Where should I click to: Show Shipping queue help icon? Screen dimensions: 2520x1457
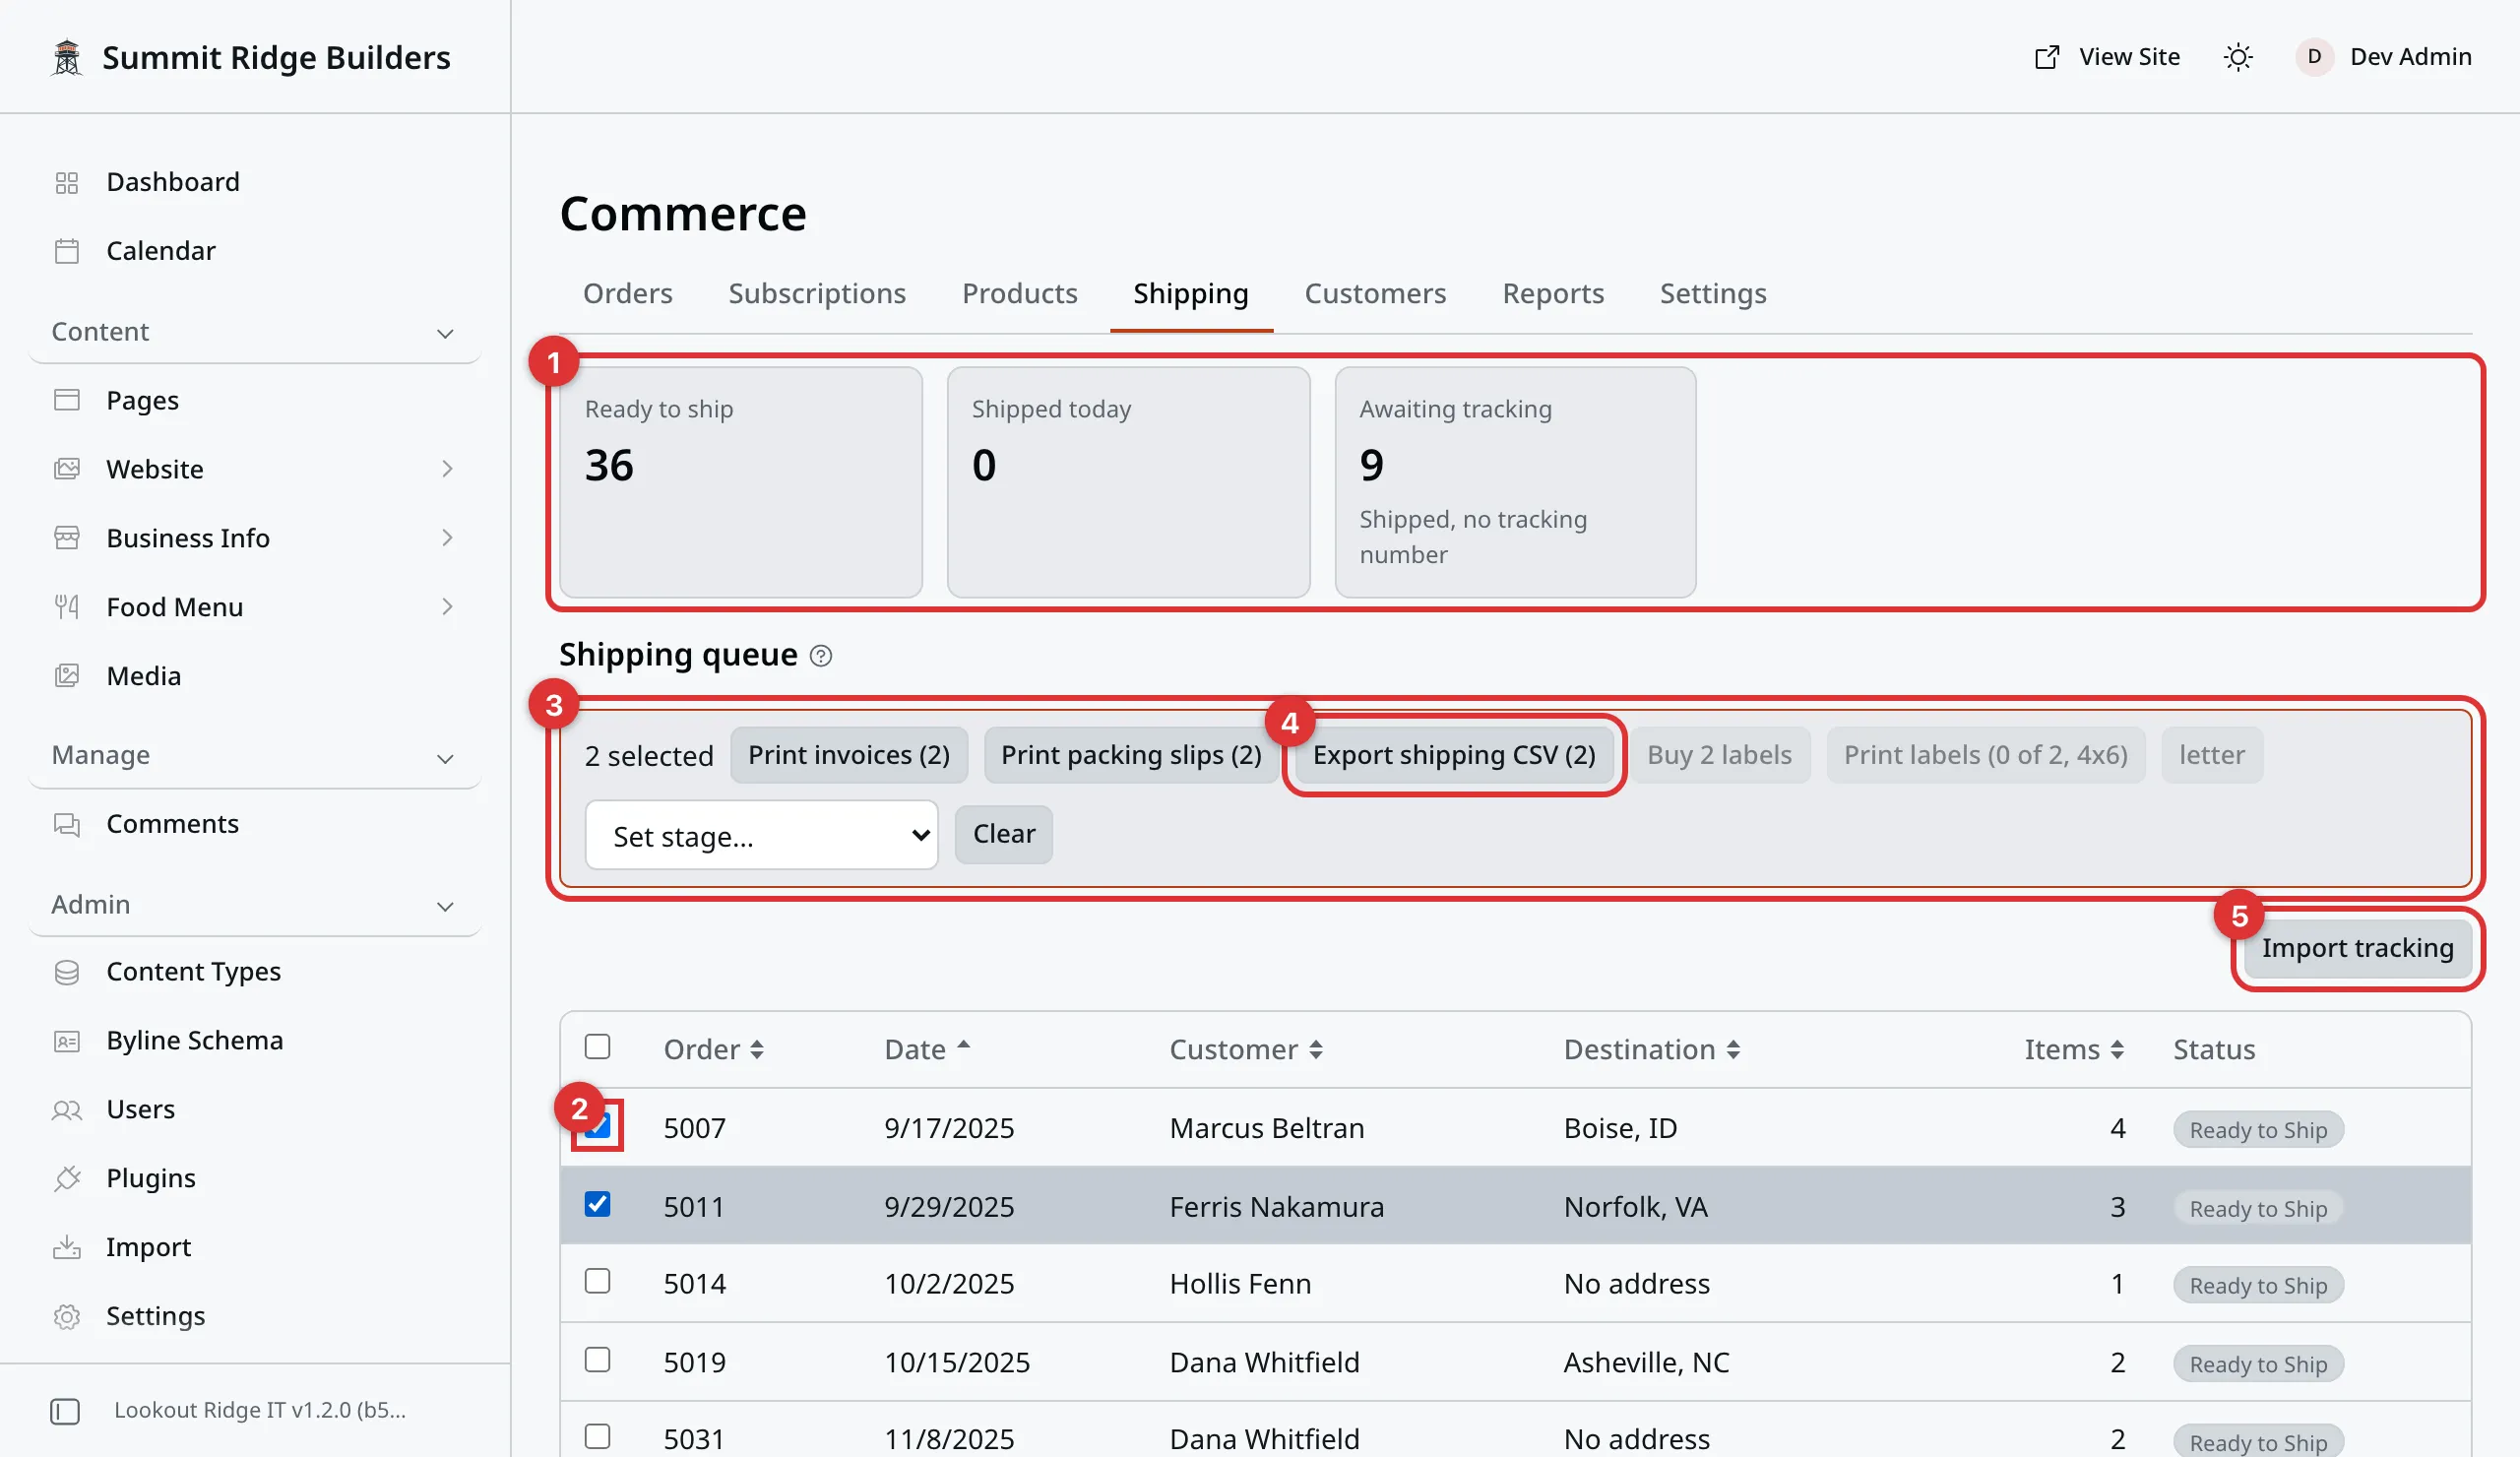pyautogui.click(x=821, y=656)
